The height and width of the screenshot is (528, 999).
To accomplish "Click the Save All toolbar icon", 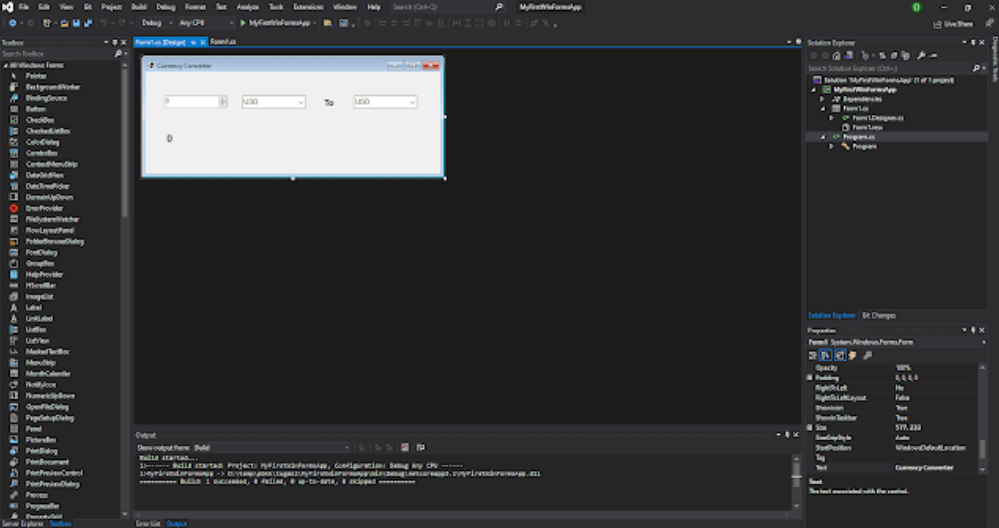I will pos(88,23).
